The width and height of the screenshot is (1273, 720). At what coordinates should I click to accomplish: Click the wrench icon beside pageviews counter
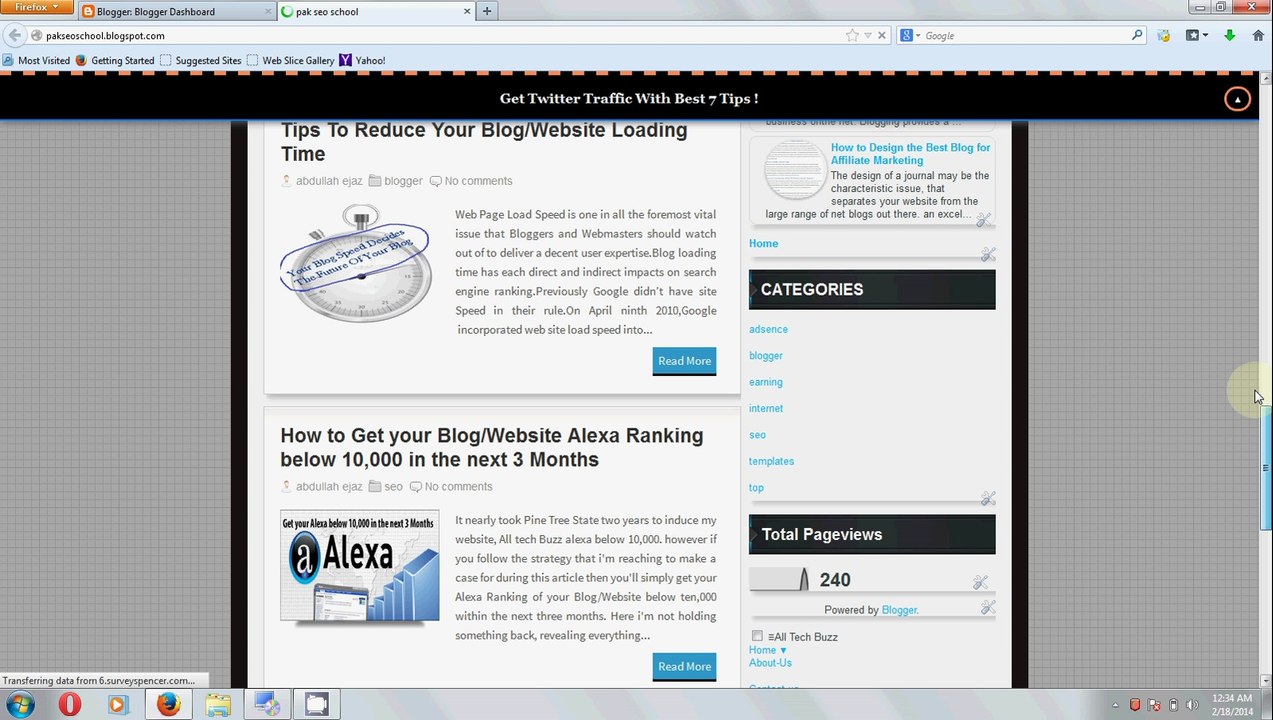coord(979,582)
